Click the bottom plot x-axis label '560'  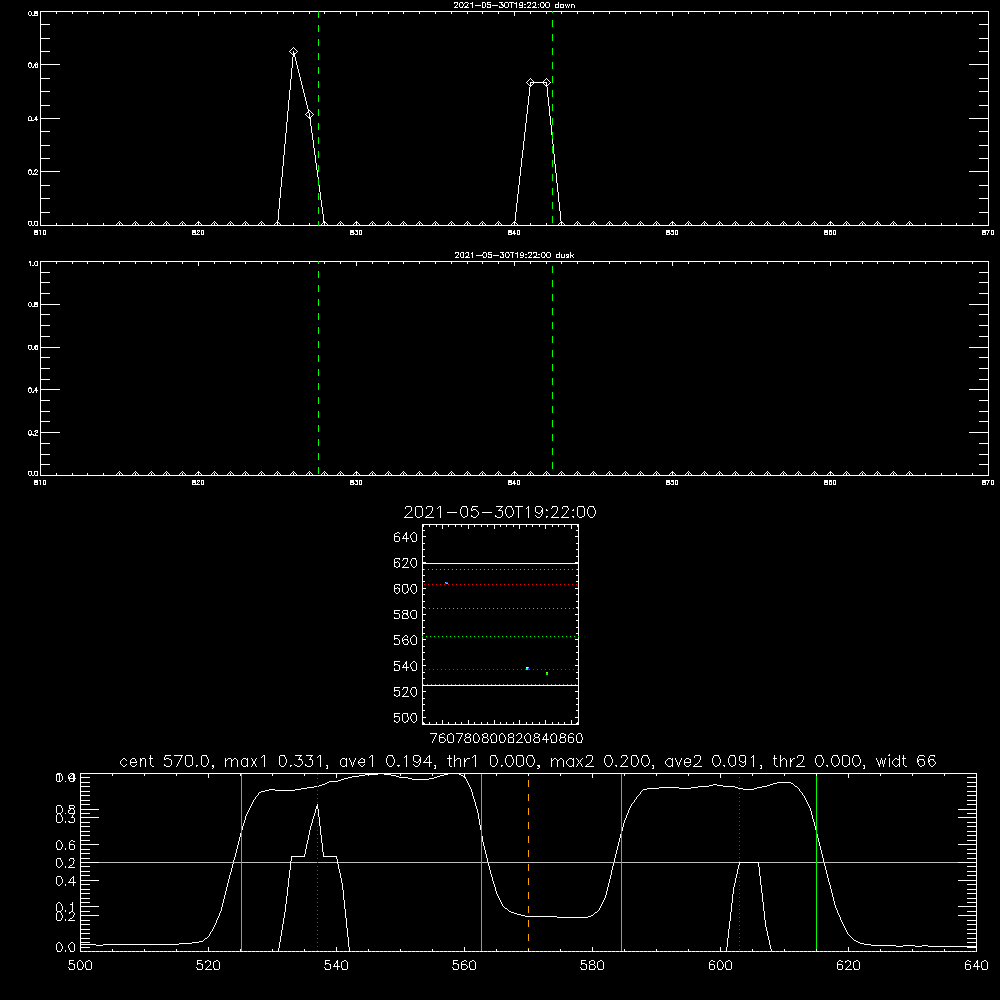(x=464, y=966)
